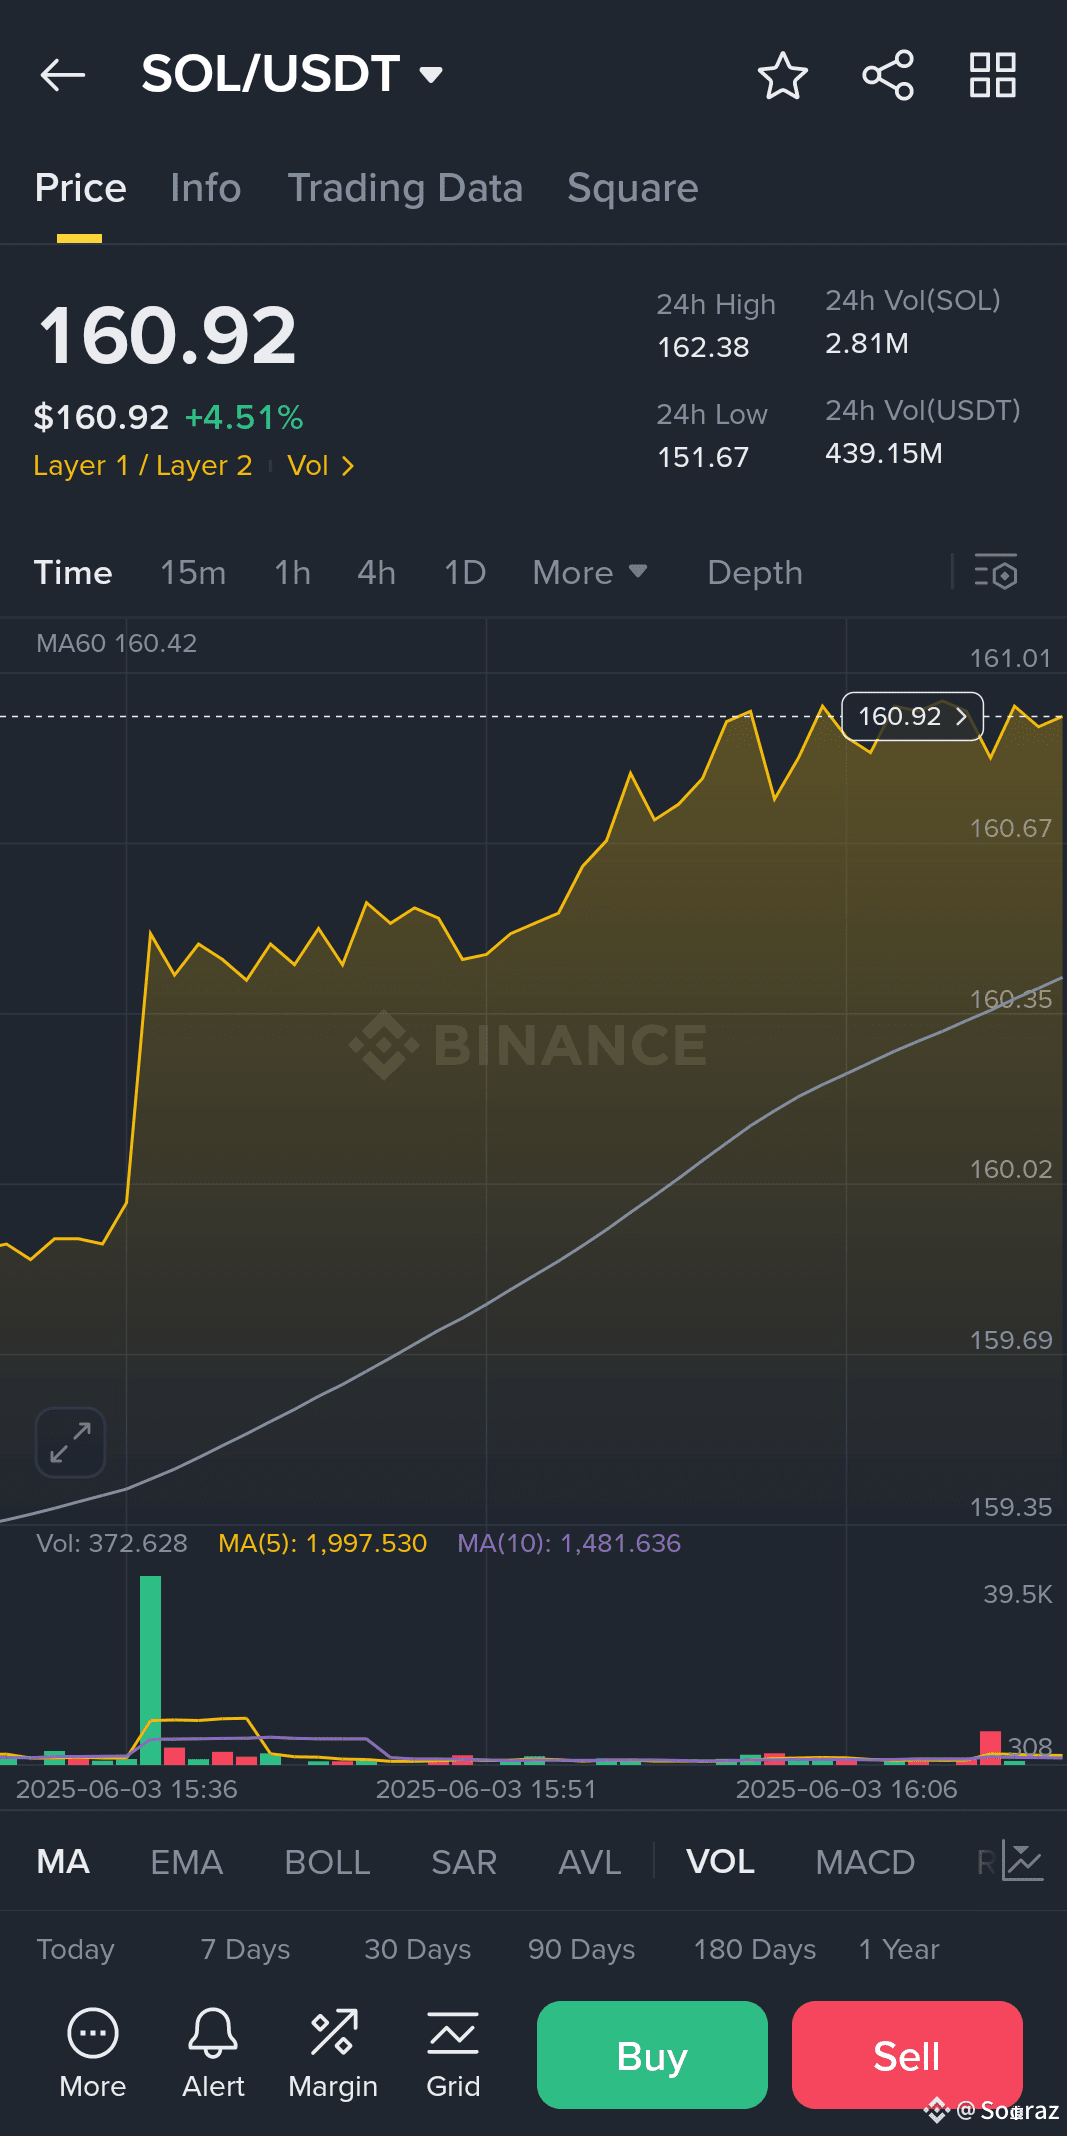Open the Margin icon
The image size is (1067, 2136).
pos(333,2054)
